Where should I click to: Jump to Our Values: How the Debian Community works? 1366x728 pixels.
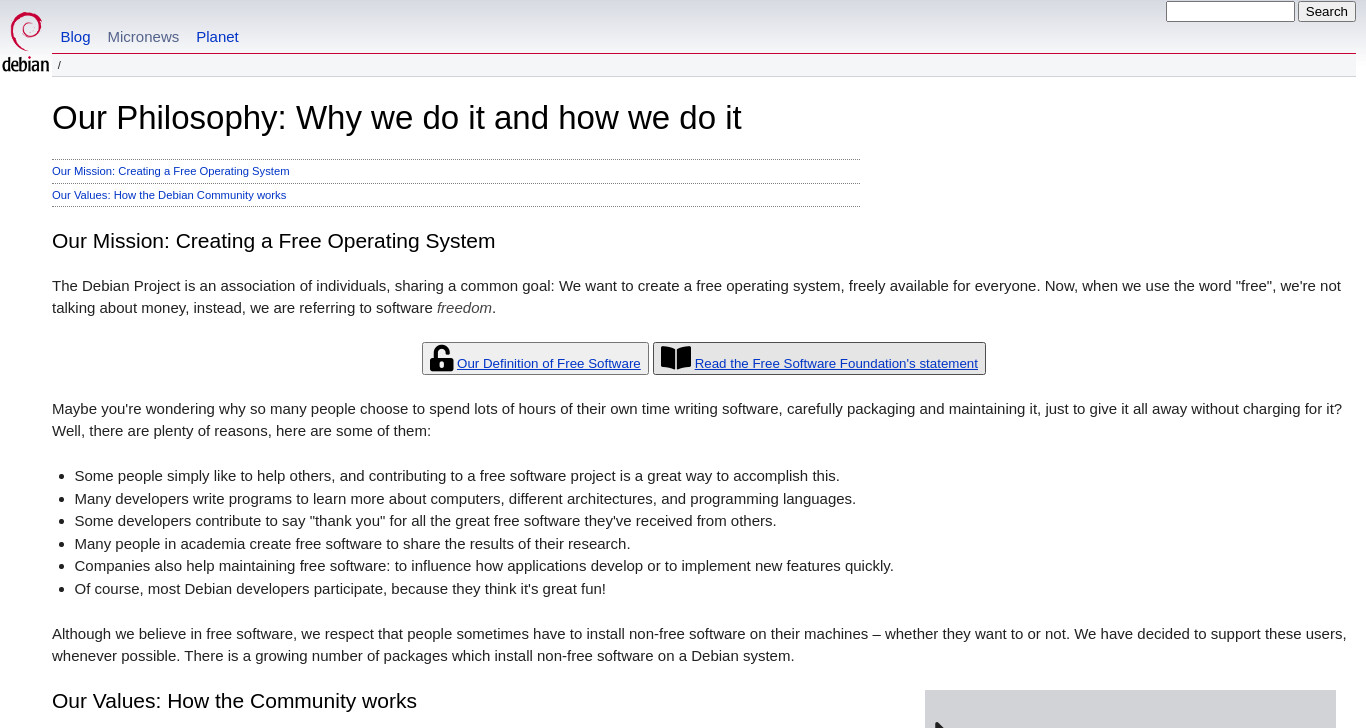[x=169, y=195]
